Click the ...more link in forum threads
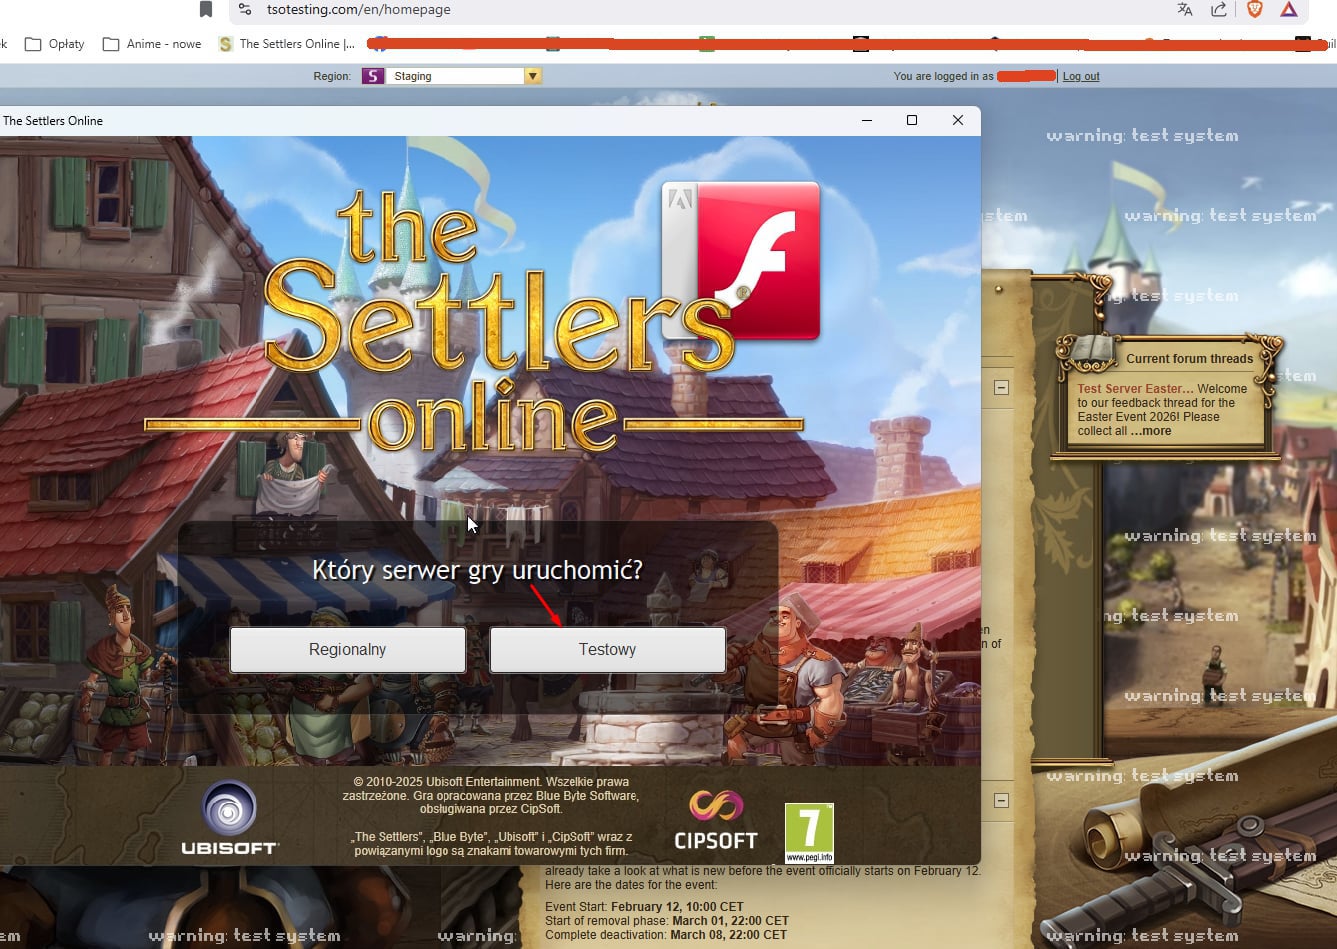The image size is (1337, 949). tap(1151, 431)
